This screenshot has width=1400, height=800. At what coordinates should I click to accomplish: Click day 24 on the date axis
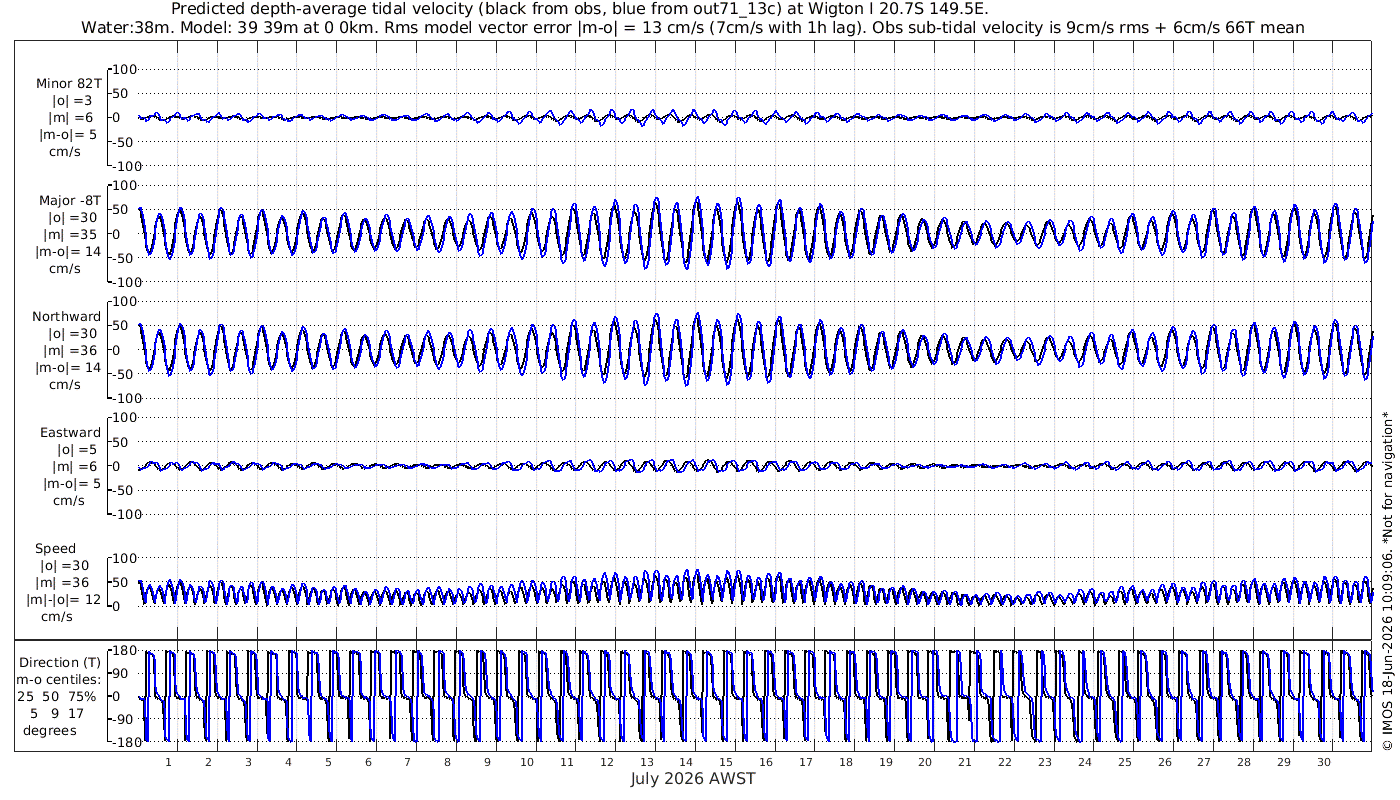tap(1085, 761)
